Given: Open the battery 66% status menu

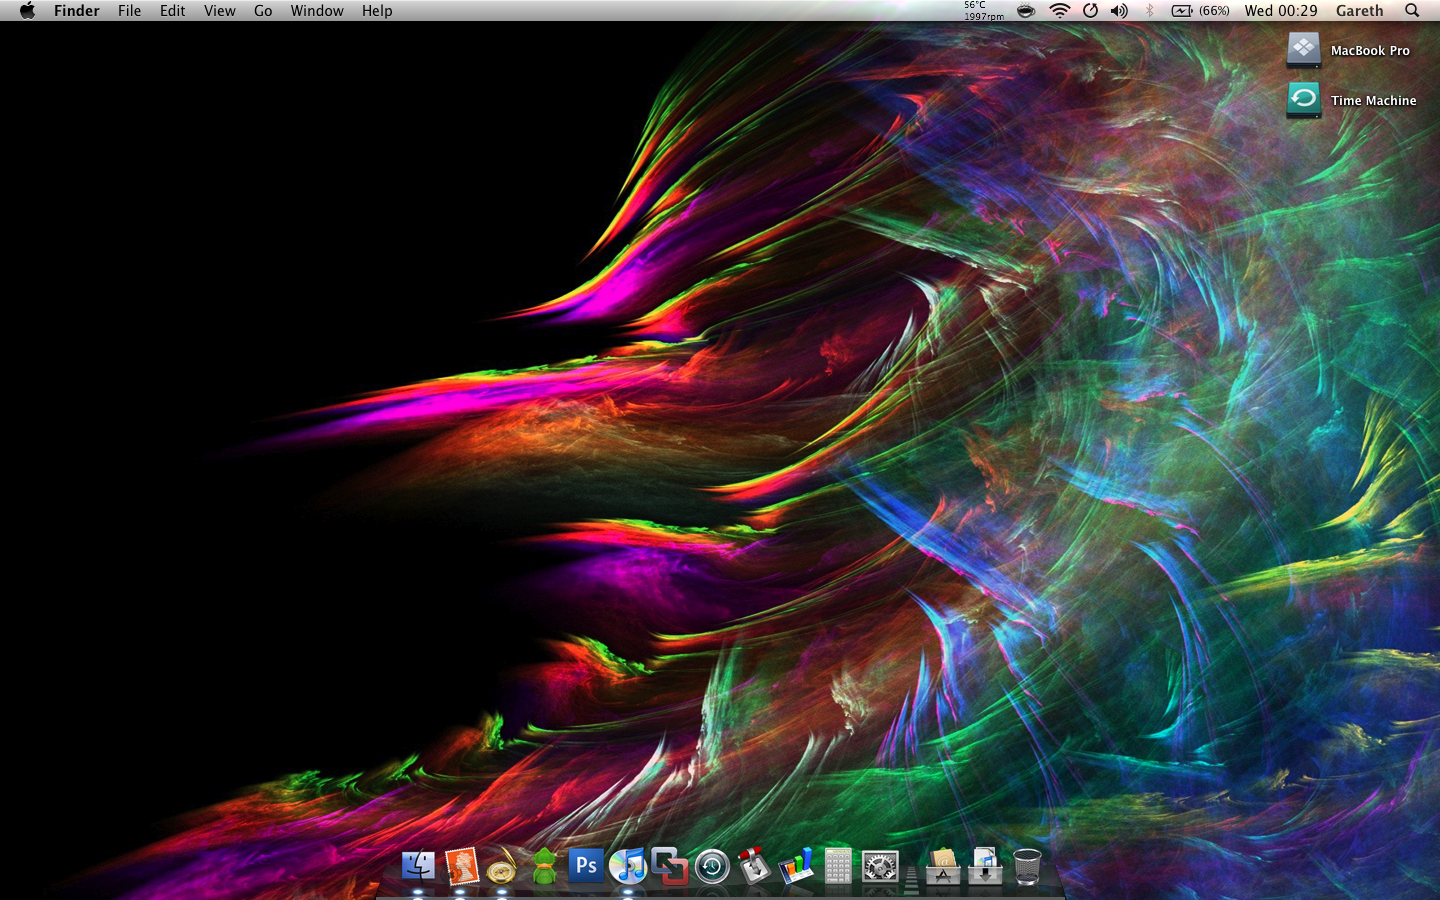Looking at the screenshot, I should tap(1200, 11).
